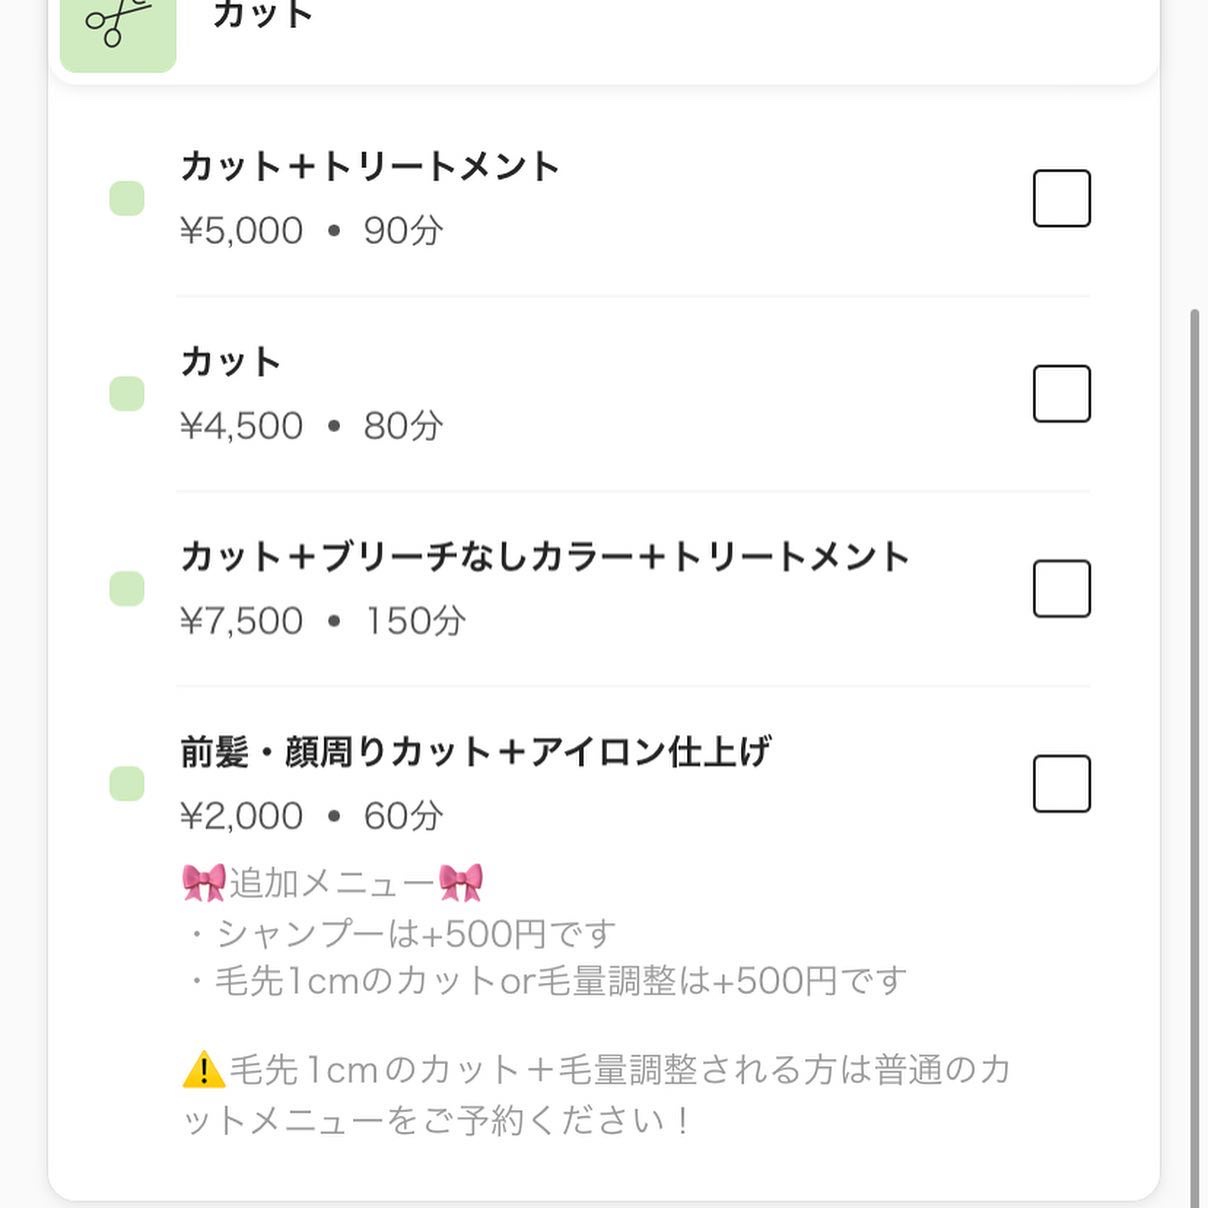Image resolution: width=1208 pixels, height=1208 pixels.
Task: Select the カット+ブリーチなしカラー+トリートメント checkbox
Action: point(1061,589)
